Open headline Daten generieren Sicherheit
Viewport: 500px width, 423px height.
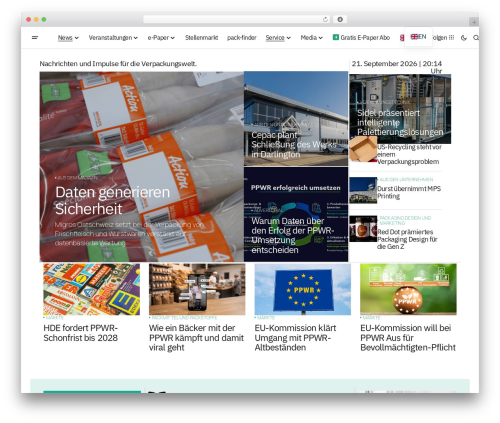112,200
